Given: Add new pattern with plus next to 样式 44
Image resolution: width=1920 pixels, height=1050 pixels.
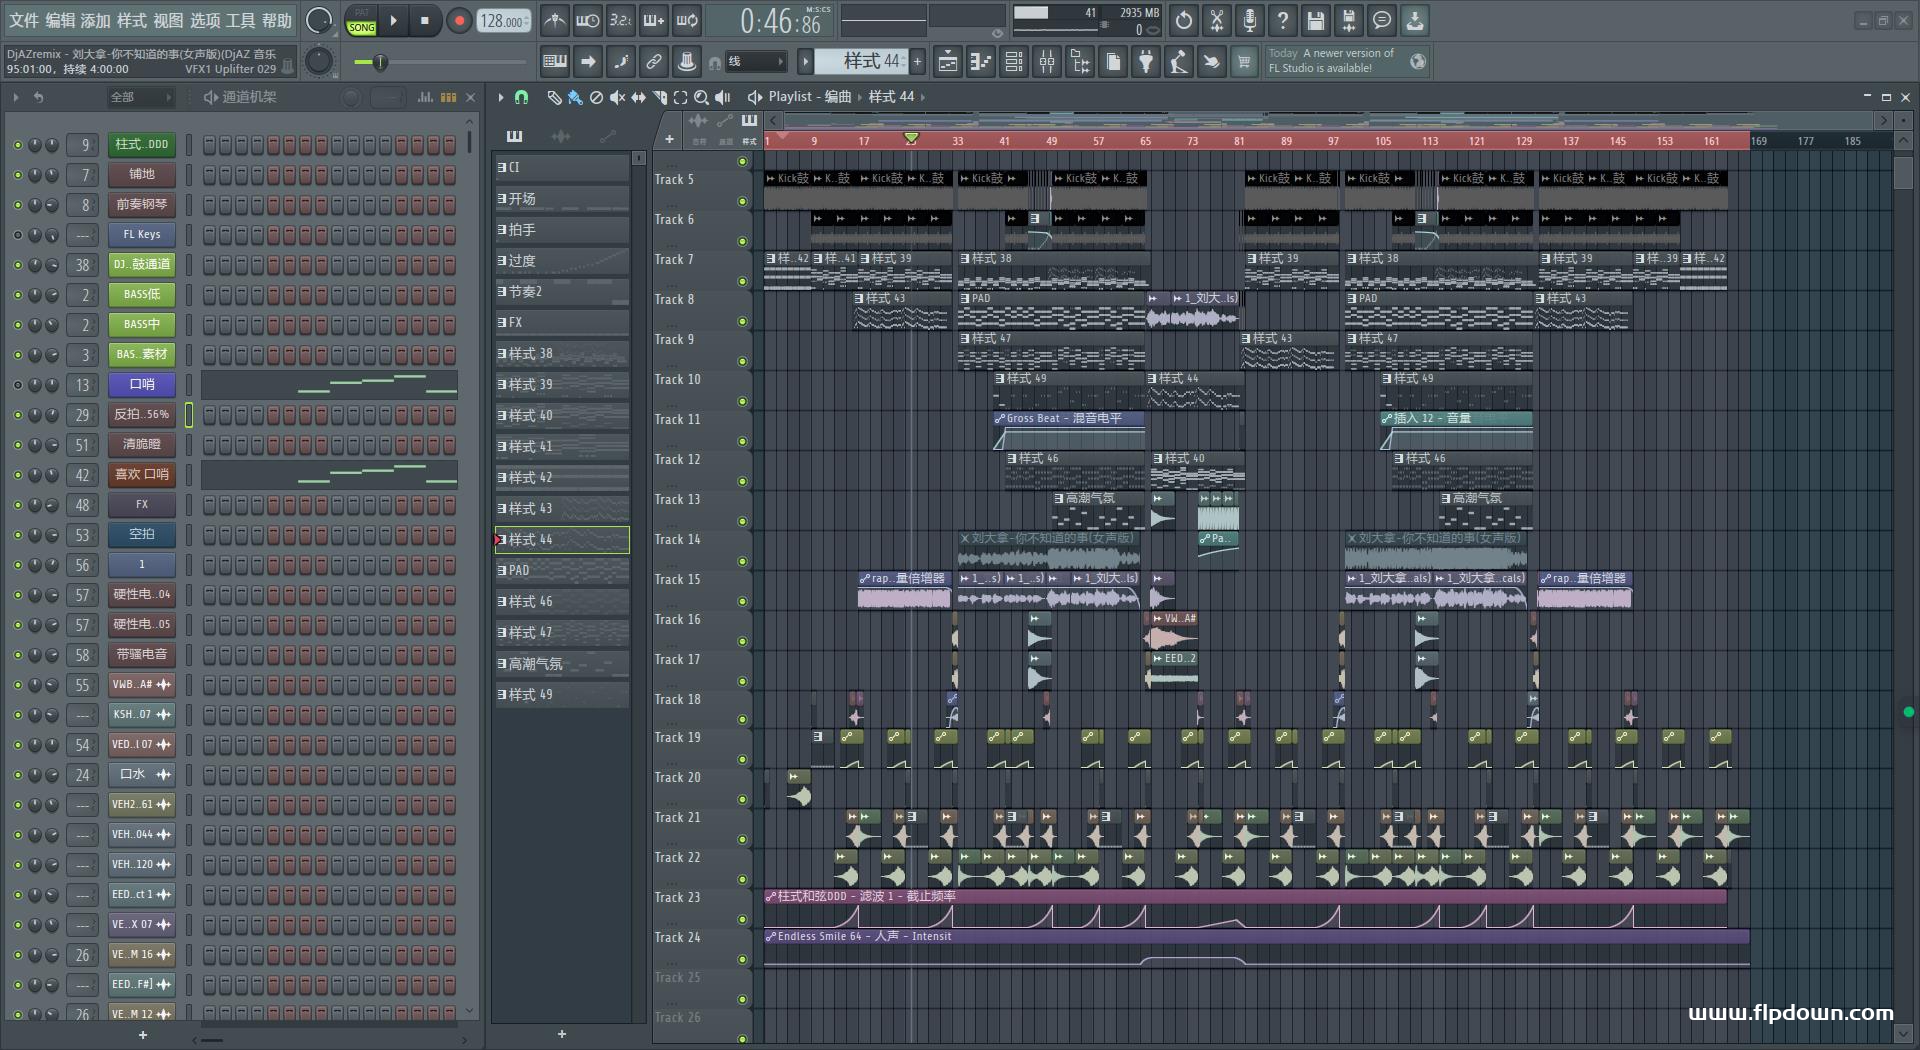Looking at the screenshot, I should [x=917, y=62].
